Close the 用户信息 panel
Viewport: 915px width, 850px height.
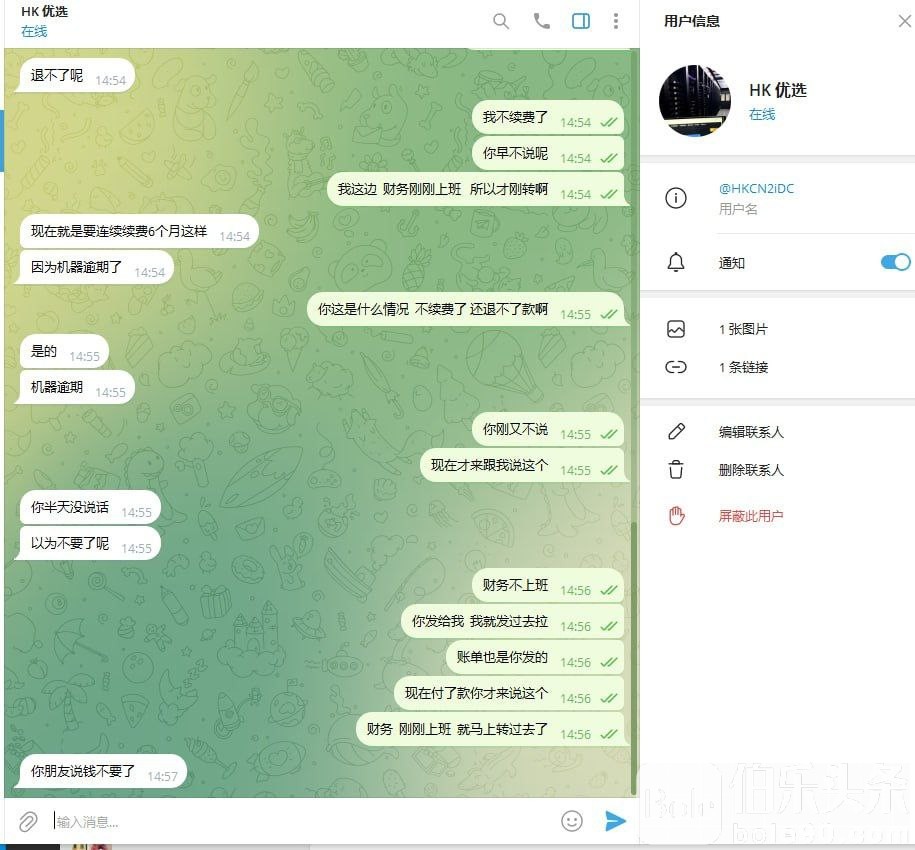pos(904,22)
